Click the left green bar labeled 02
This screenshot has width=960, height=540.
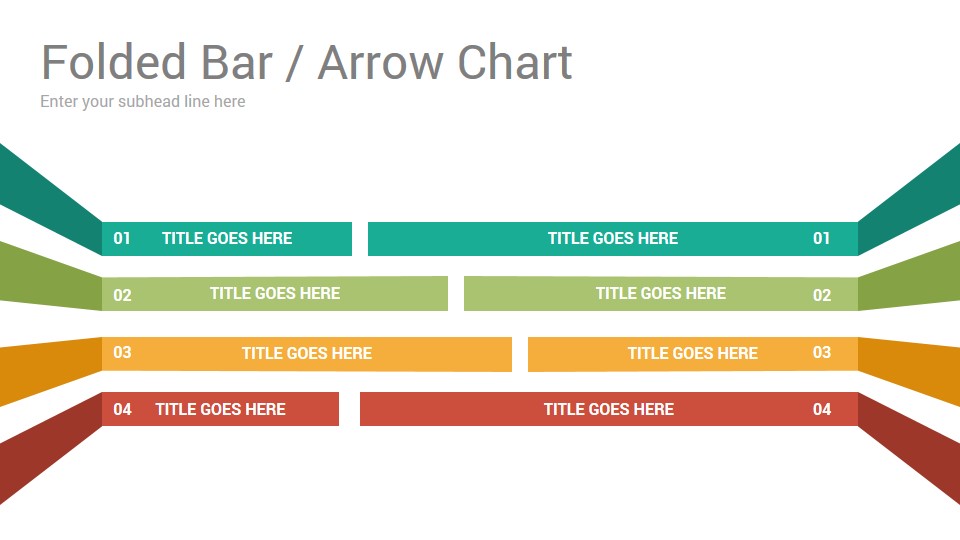tap(274, 294)
